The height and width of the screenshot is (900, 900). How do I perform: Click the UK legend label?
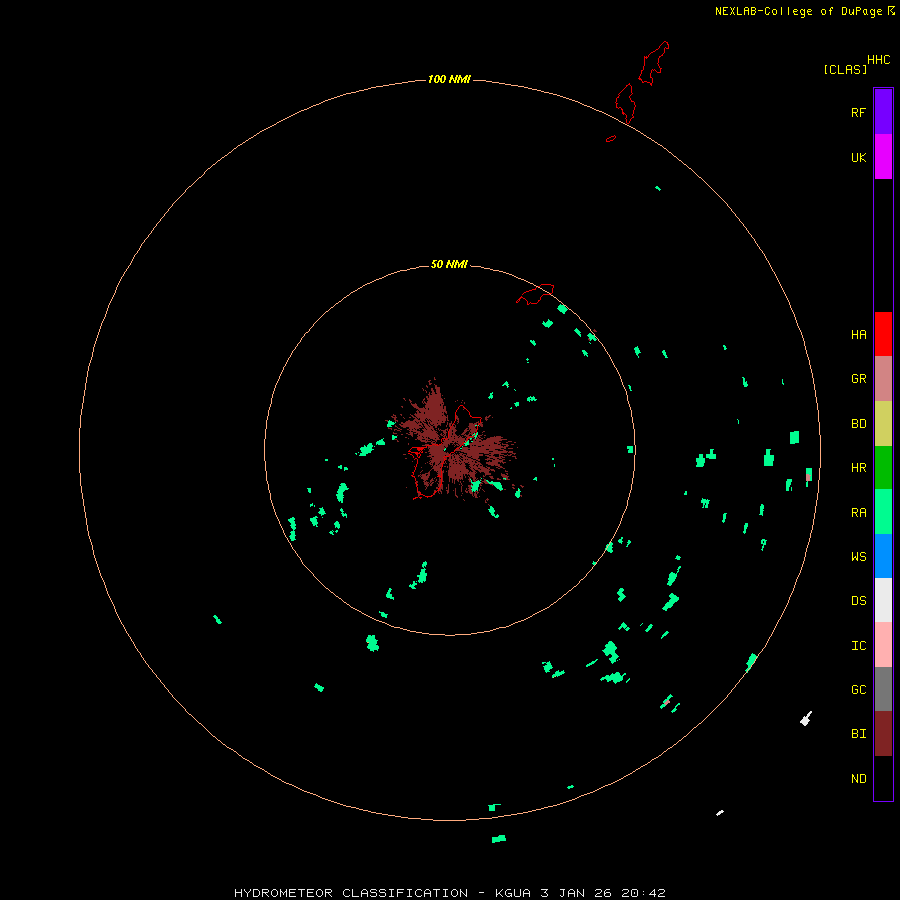coord(858,157)
